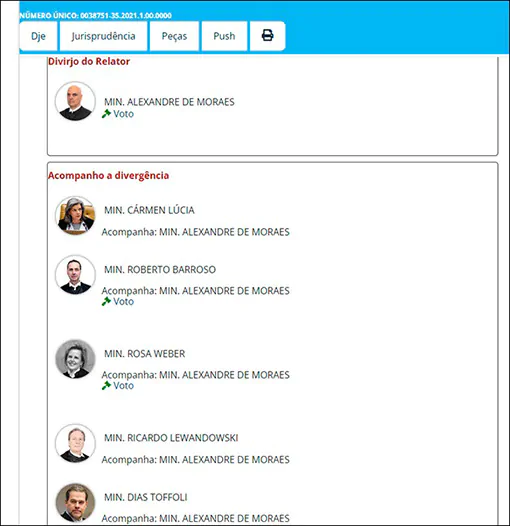
Task: Click gavel icon beside Alexandre de Moraes Voto
Action: pyautogui.click(x=106, y=114)
